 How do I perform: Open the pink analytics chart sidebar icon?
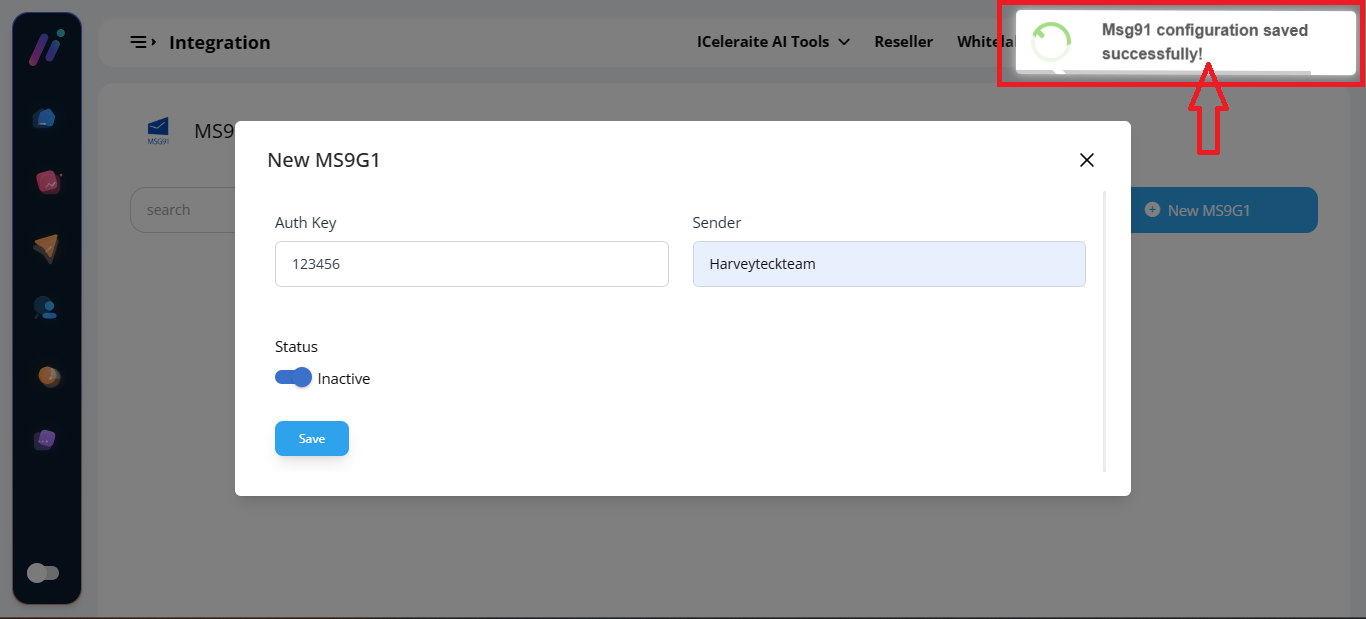pyautogui.click(x=47, y=182)
